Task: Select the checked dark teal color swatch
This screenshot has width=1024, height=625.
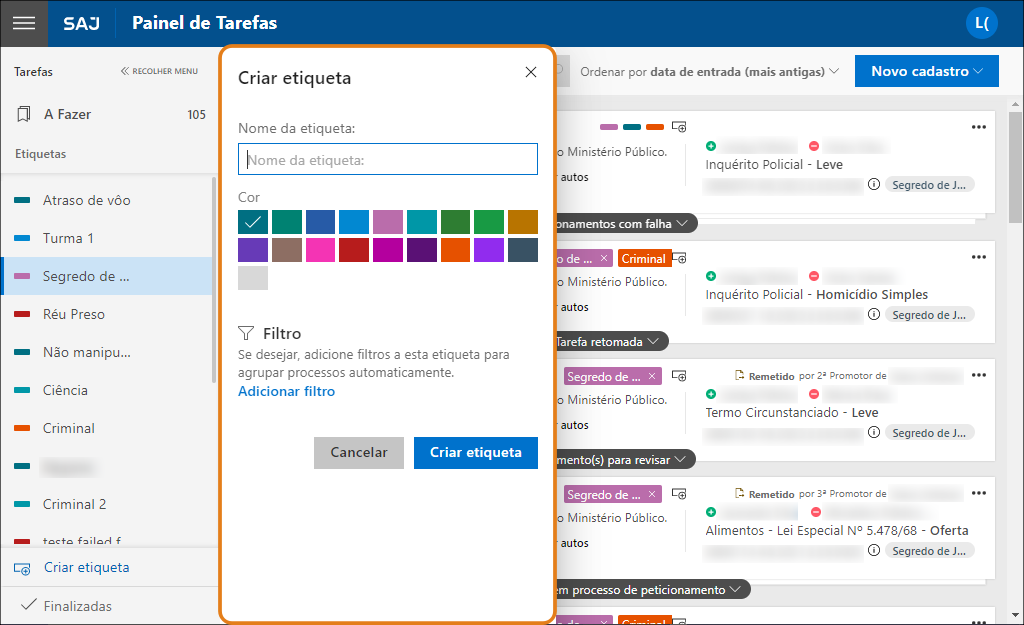Action: click(253, 222)
